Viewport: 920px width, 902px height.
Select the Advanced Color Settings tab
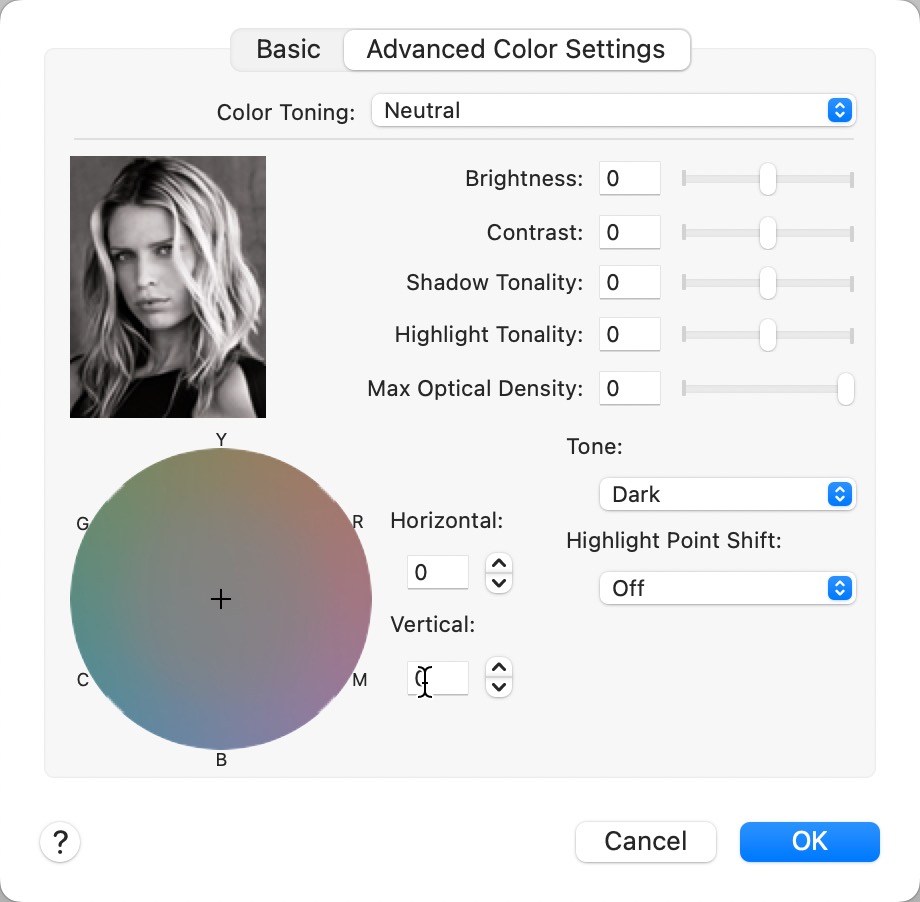(x=516, y=49)
